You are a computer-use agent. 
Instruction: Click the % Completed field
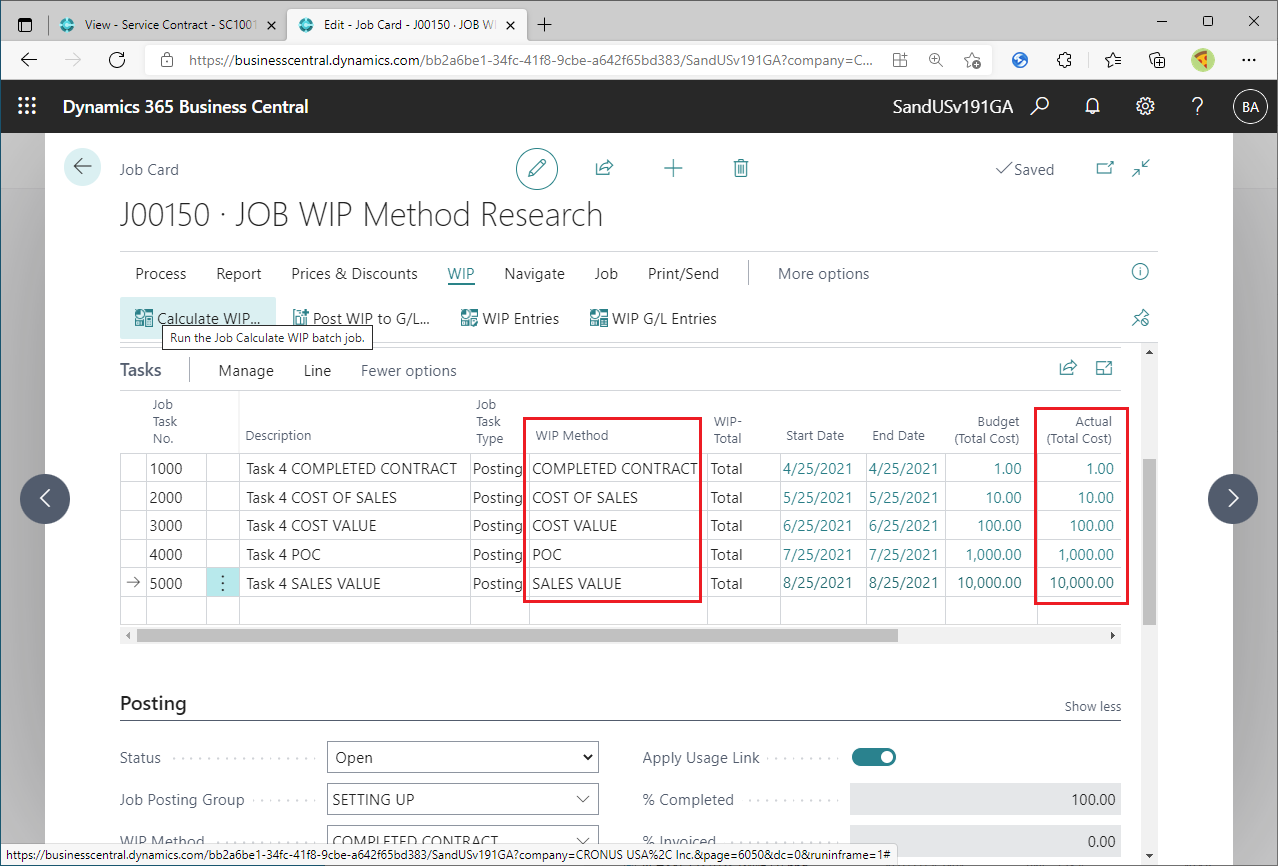(x=984, y=799)
